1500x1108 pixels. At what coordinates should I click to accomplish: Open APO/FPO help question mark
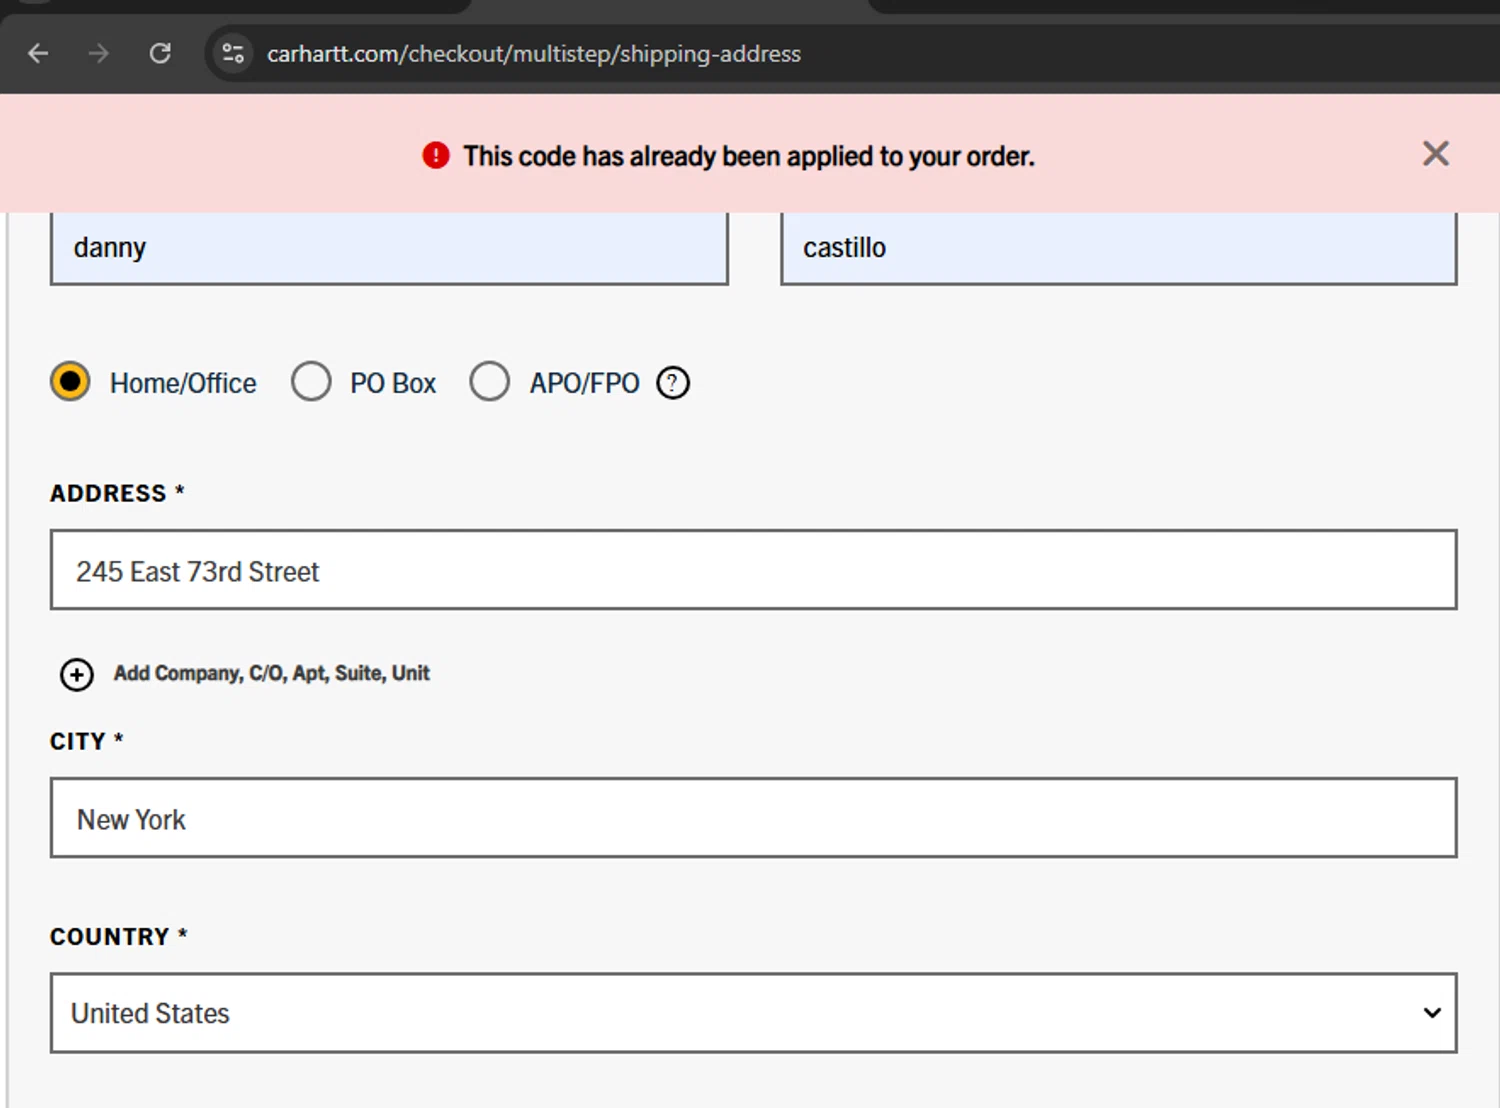[673, 383]
